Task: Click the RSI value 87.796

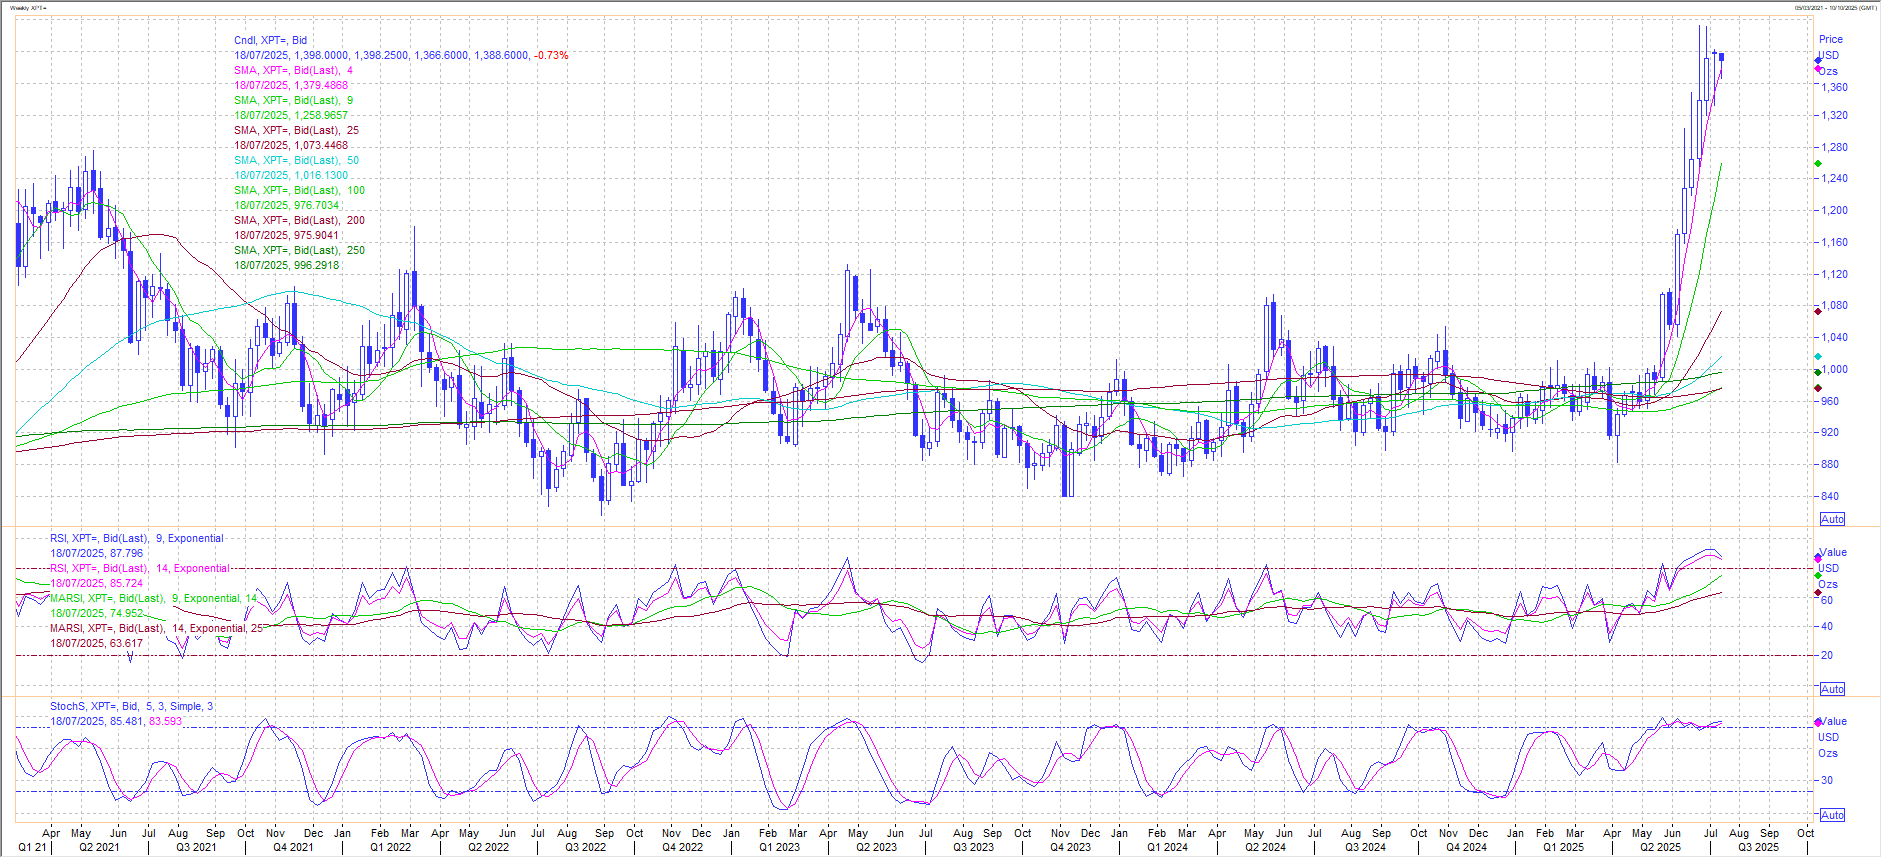Action: pos(126,554)
